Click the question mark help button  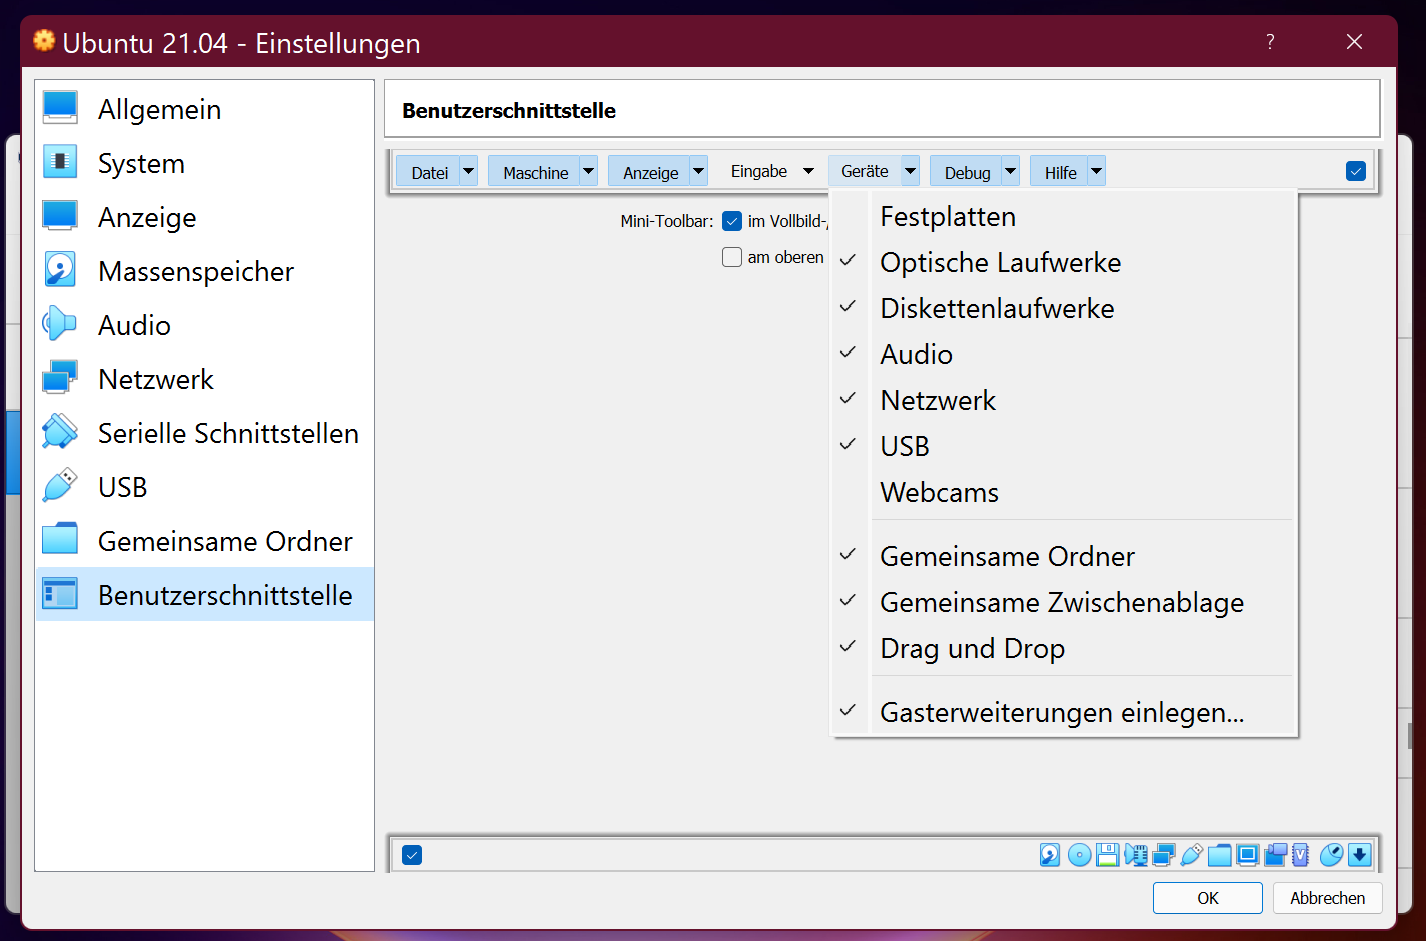pos(1270,41)
